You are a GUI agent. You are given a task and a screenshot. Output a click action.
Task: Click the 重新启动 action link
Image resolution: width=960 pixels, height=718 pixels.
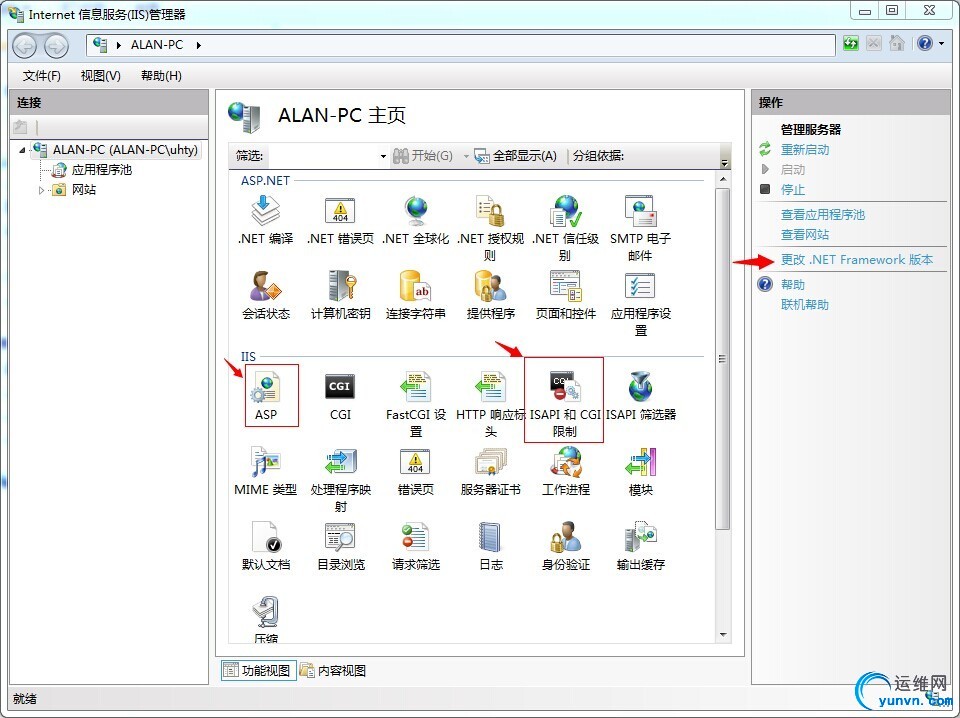click(804, 149)
